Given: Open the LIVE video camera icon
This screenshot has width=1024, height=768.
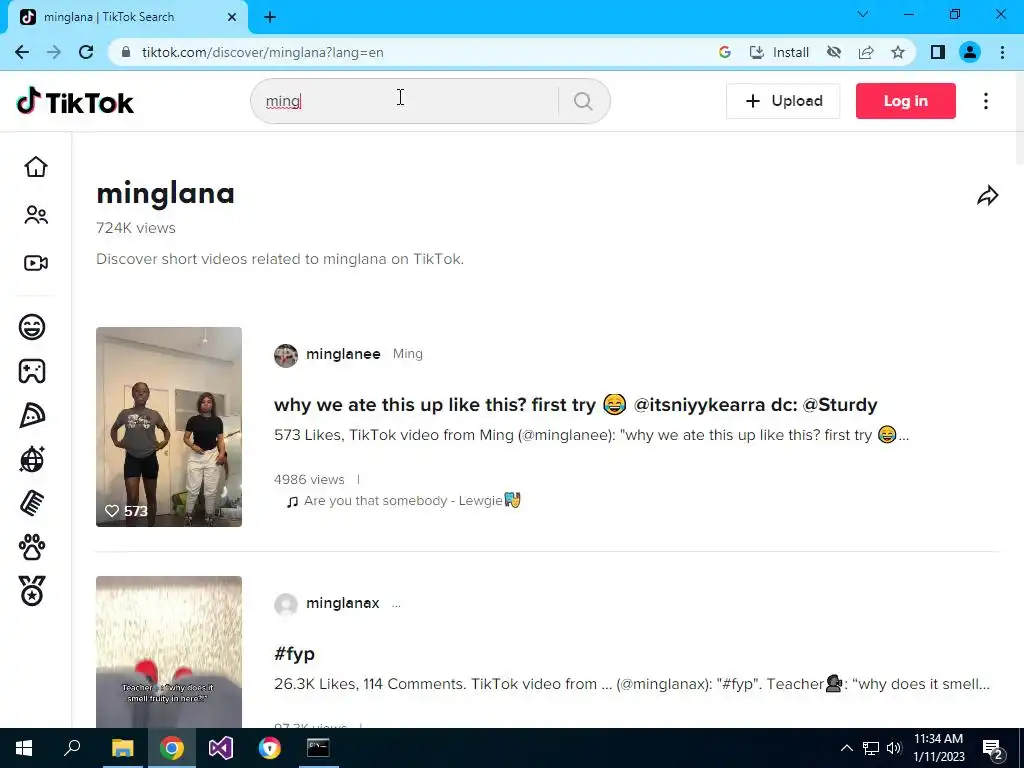Looking at the screenshot, I should pos(36,263).
